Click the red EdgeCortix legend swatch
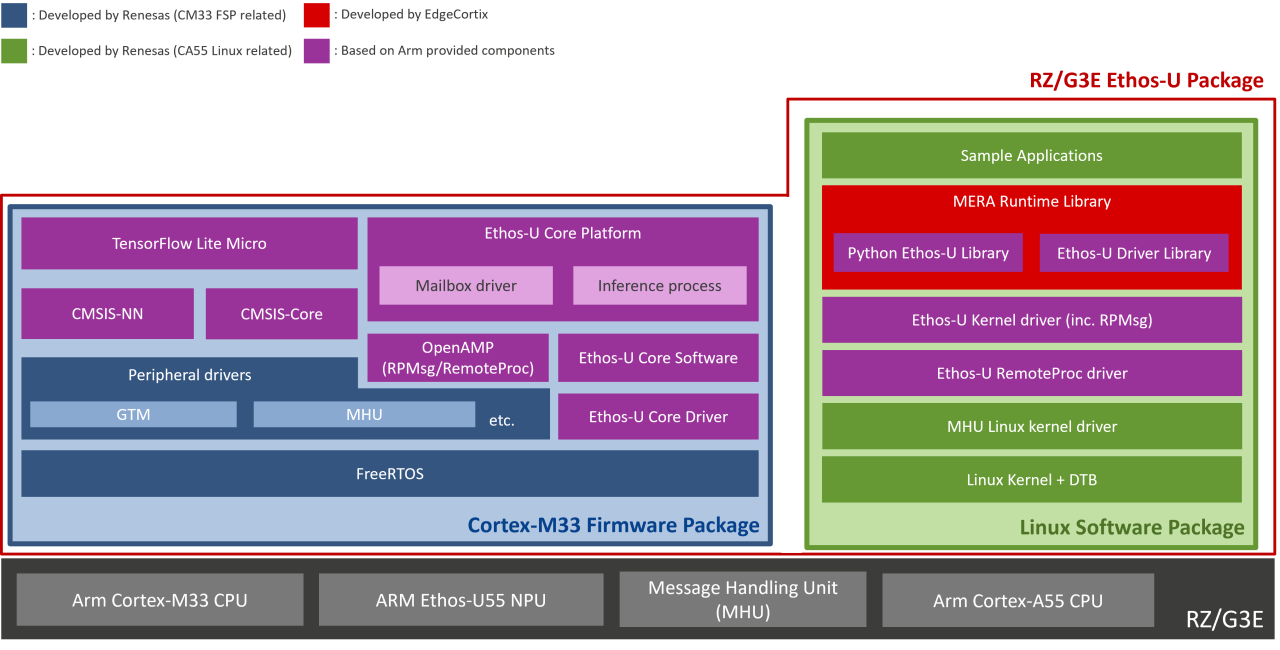The height and width of the screenshot is (650, 1280). click(x=316, y=15)
